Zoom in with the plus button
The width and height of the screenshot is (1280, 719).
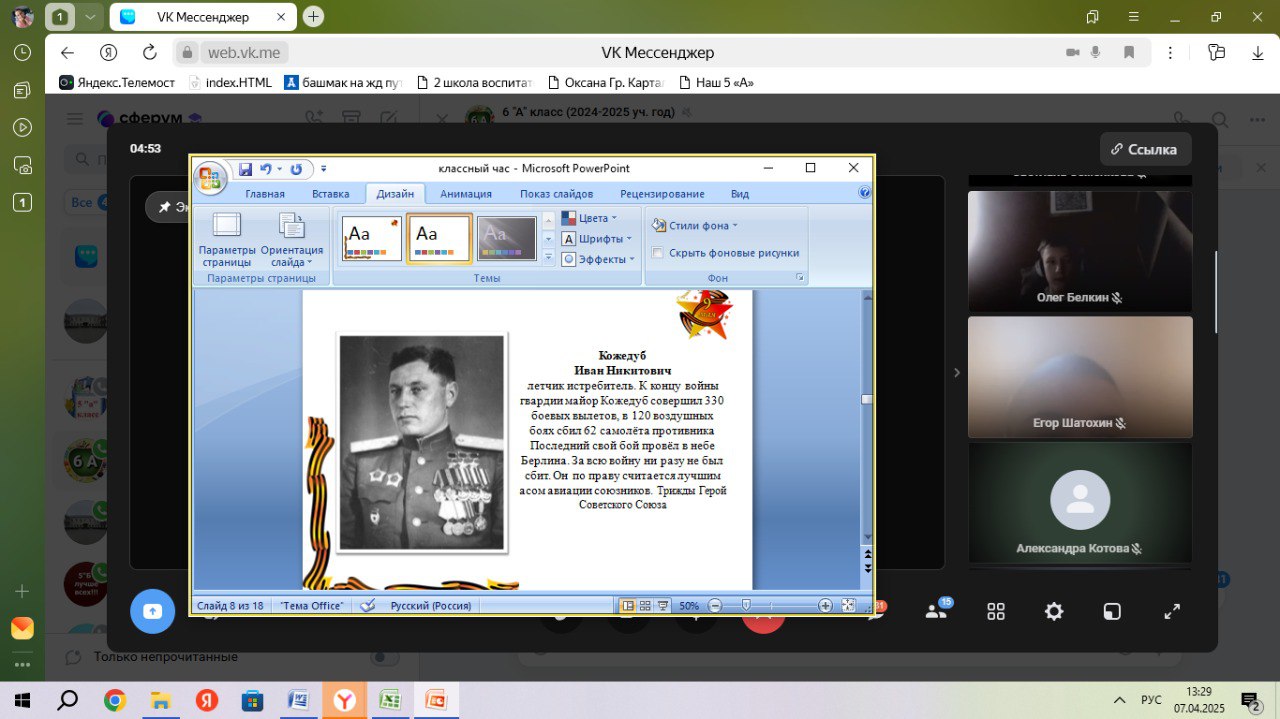825,606
